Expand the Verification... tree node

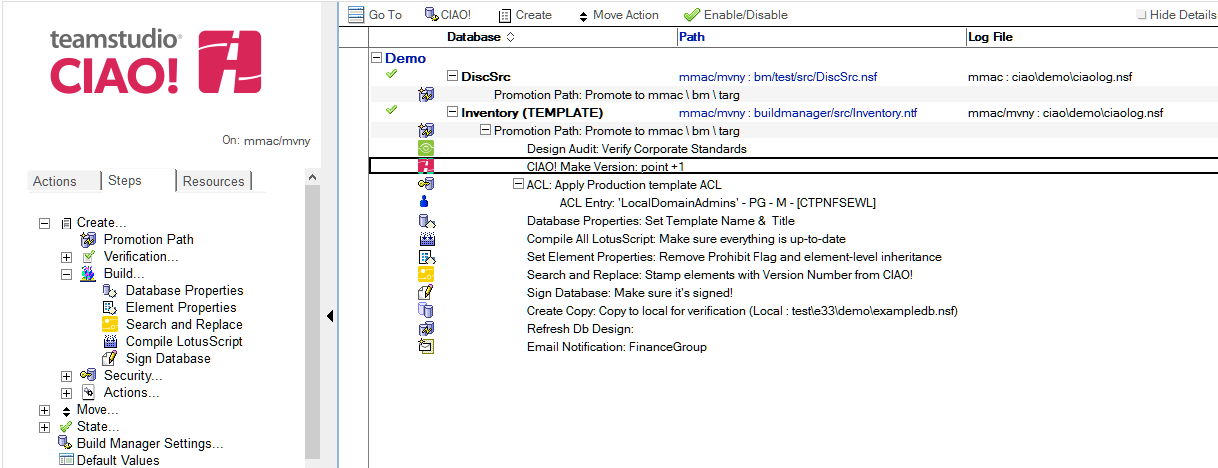(66, 257)
